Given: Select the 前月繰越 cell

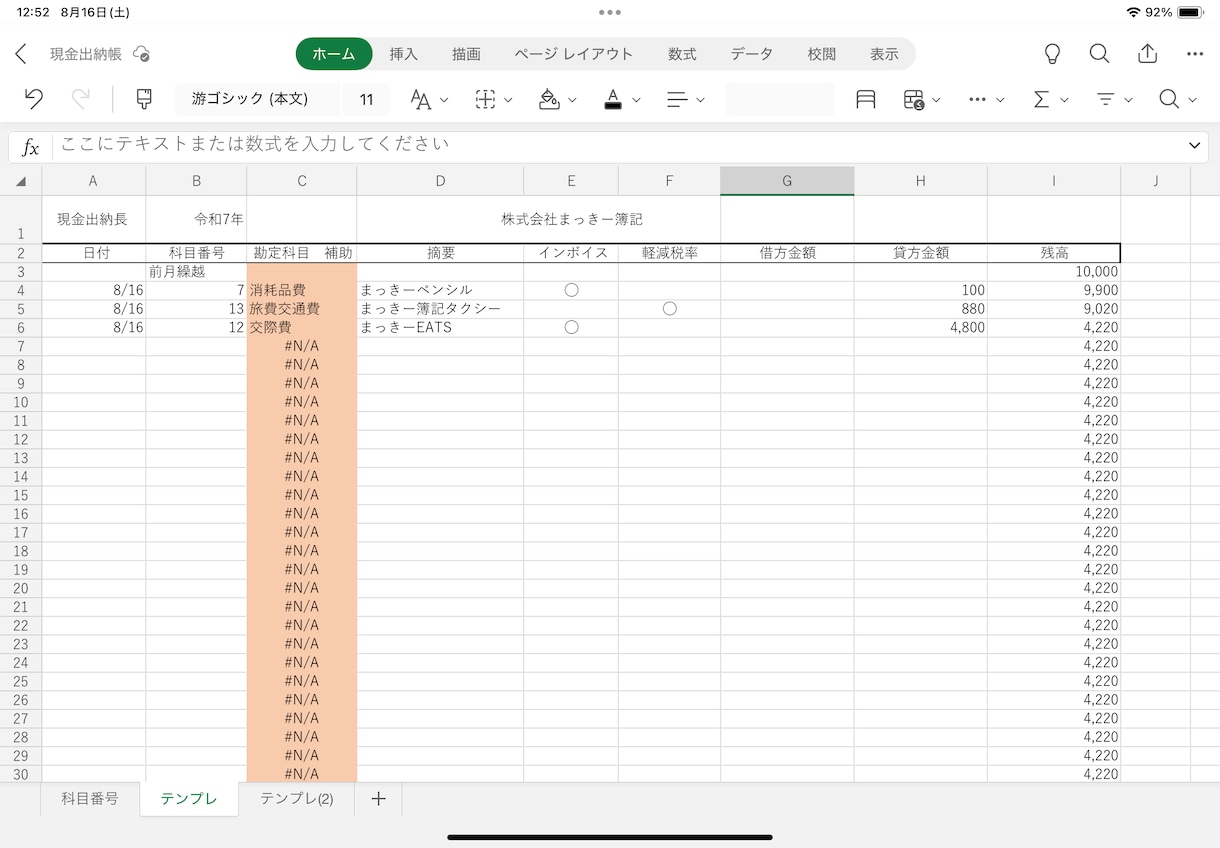Looking at the screenshot, I should pyautogui.click(x=196, y=271).
